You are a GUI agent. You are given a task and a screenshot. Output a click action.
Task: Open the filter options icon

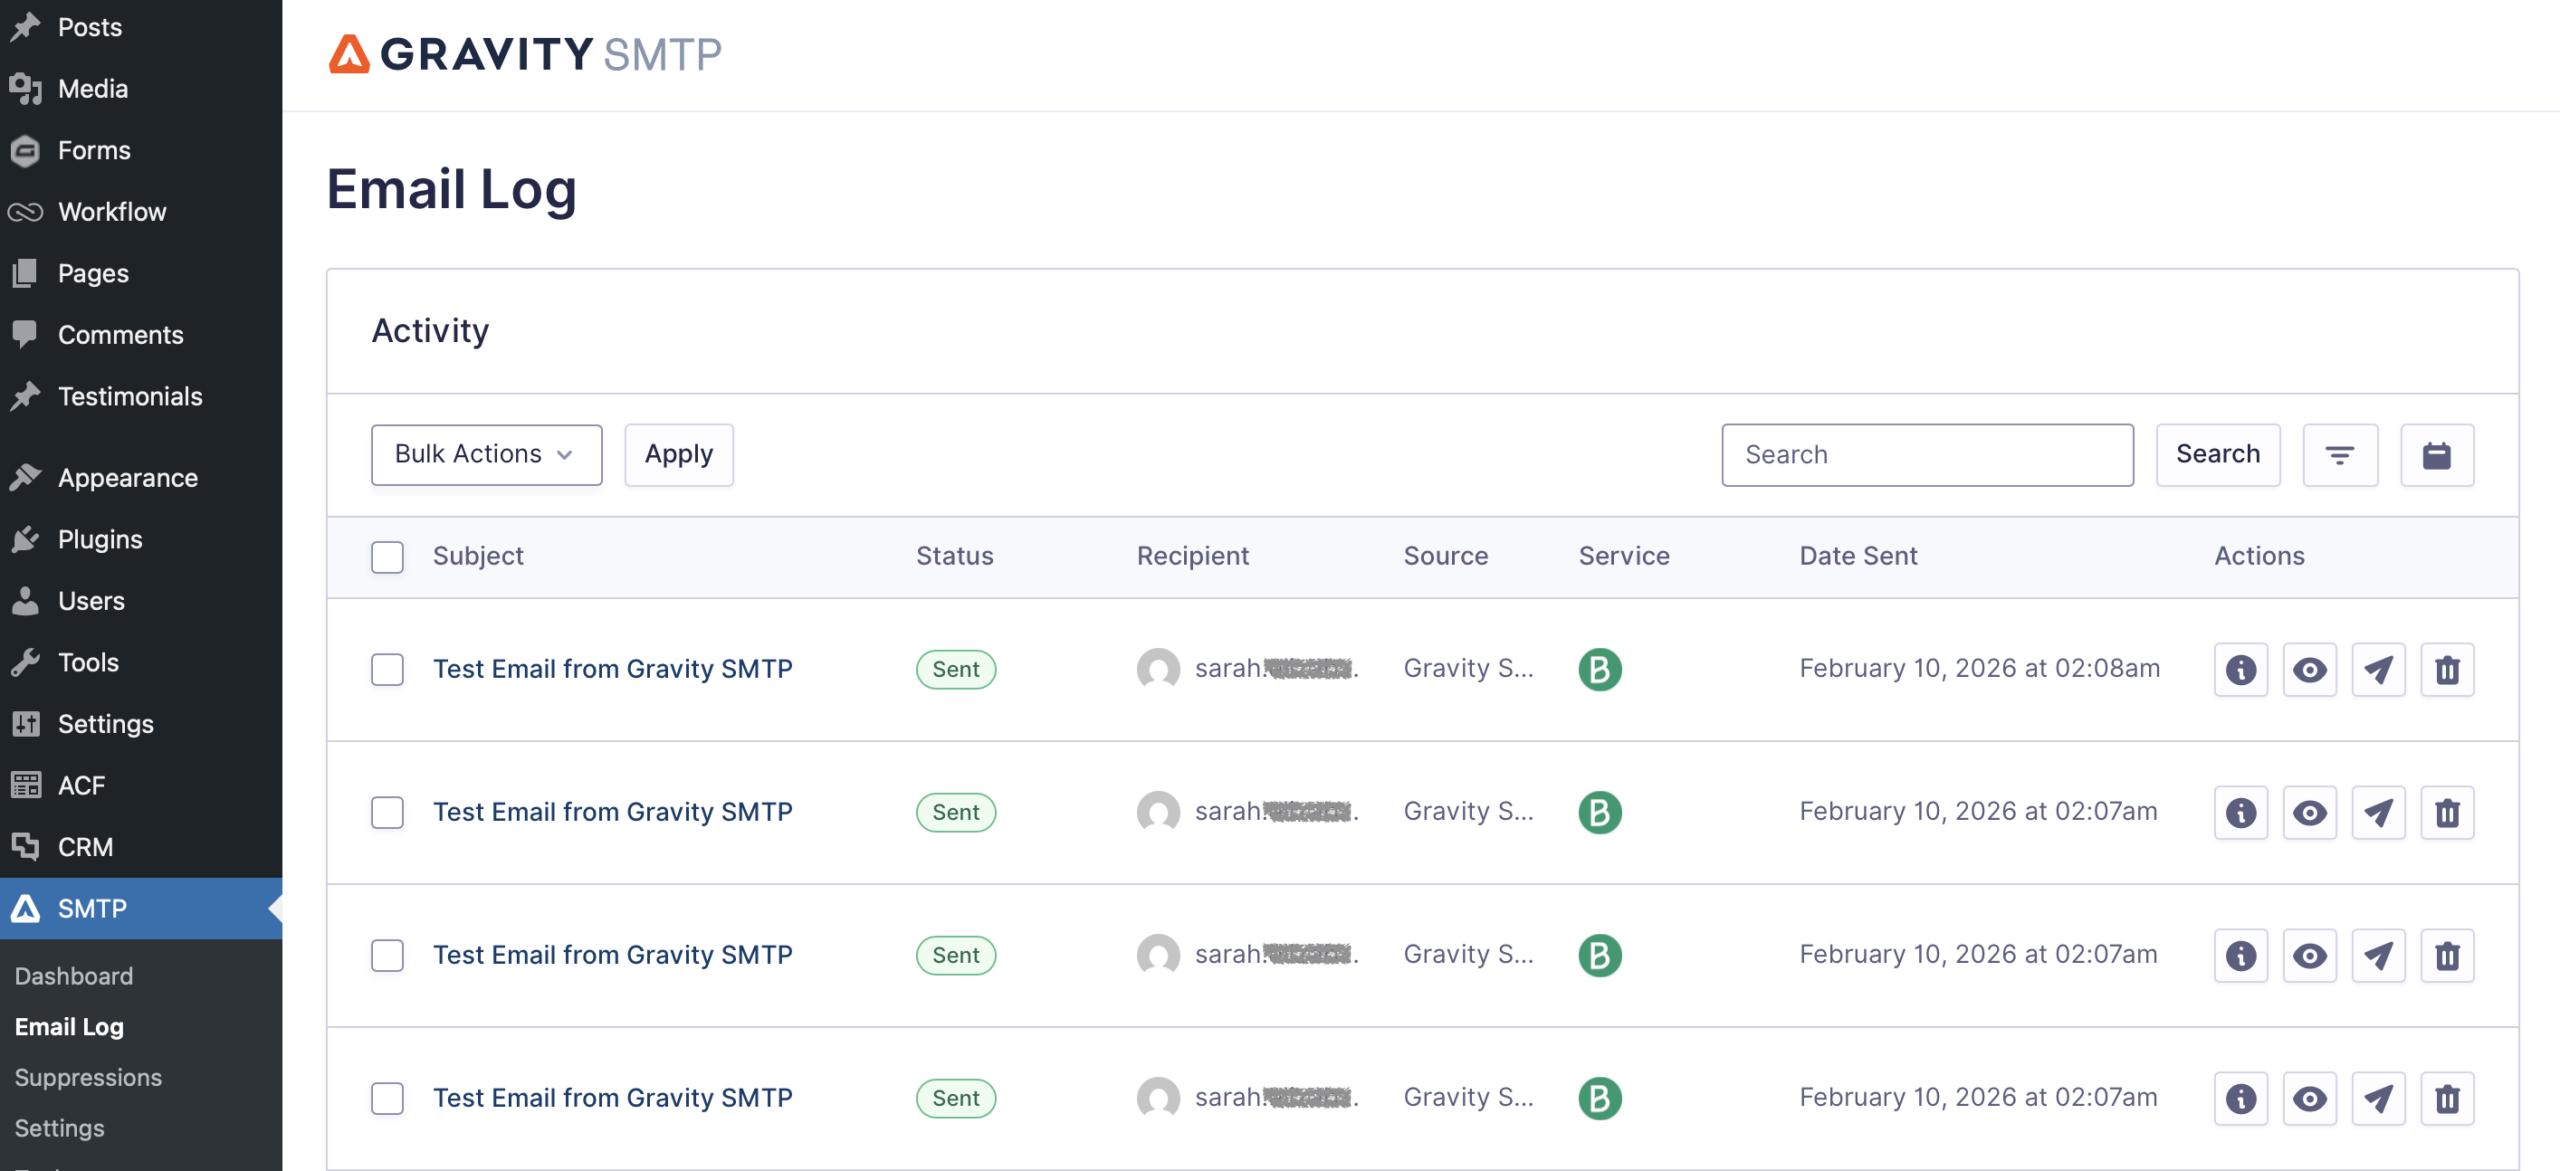coord(2339,455)
